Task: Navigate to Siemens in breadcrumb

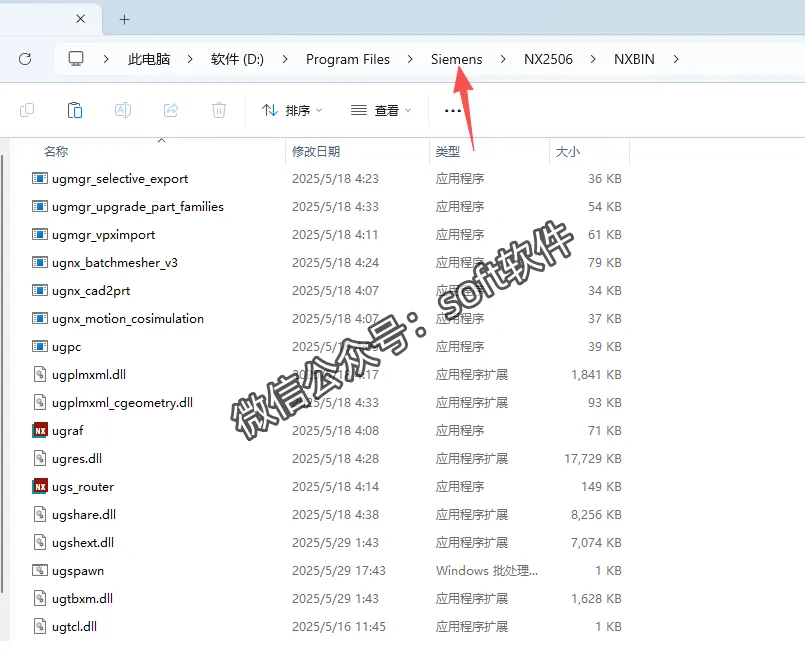Action: coord(456,59)
